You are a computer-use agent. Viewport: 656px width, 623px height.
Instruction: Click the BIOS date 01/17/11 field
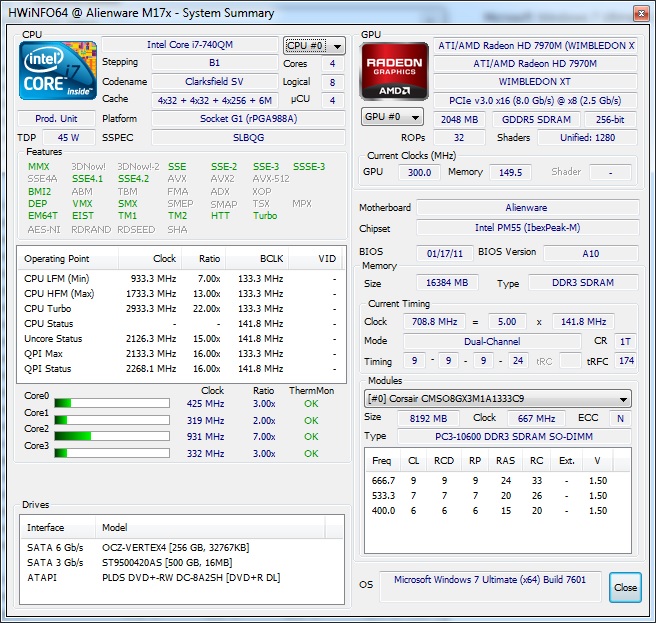point(445,254)
